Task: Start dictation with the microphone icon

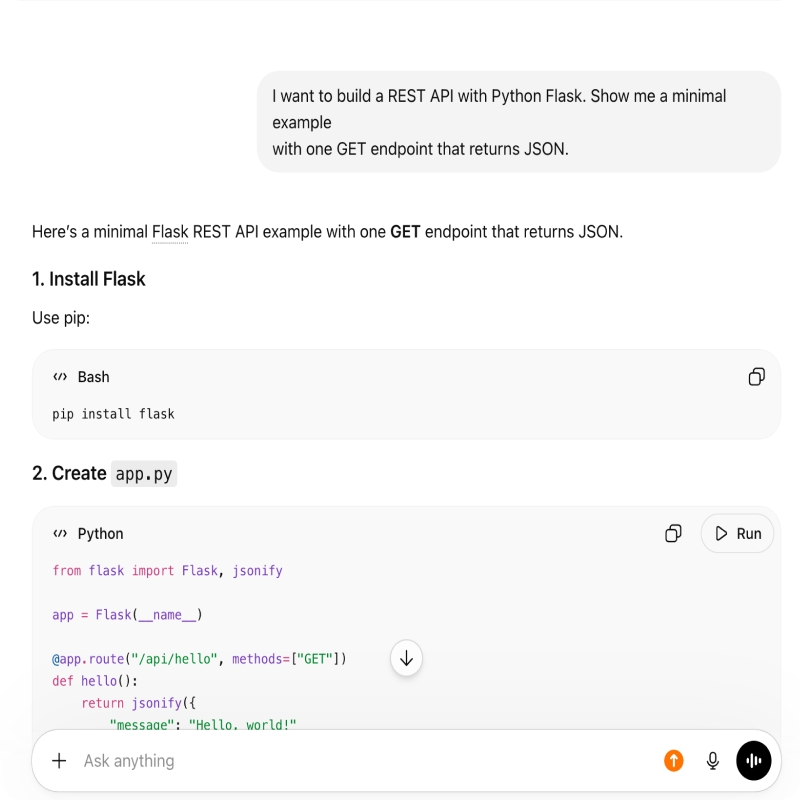Action: tap(713, 761)
